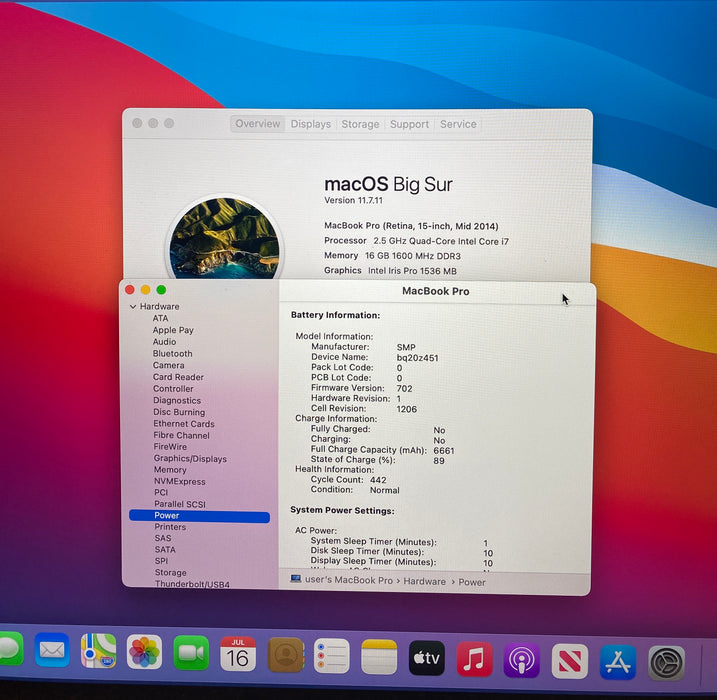Select Printers in the sidebar
717x700 pixels.
(170, 527)
